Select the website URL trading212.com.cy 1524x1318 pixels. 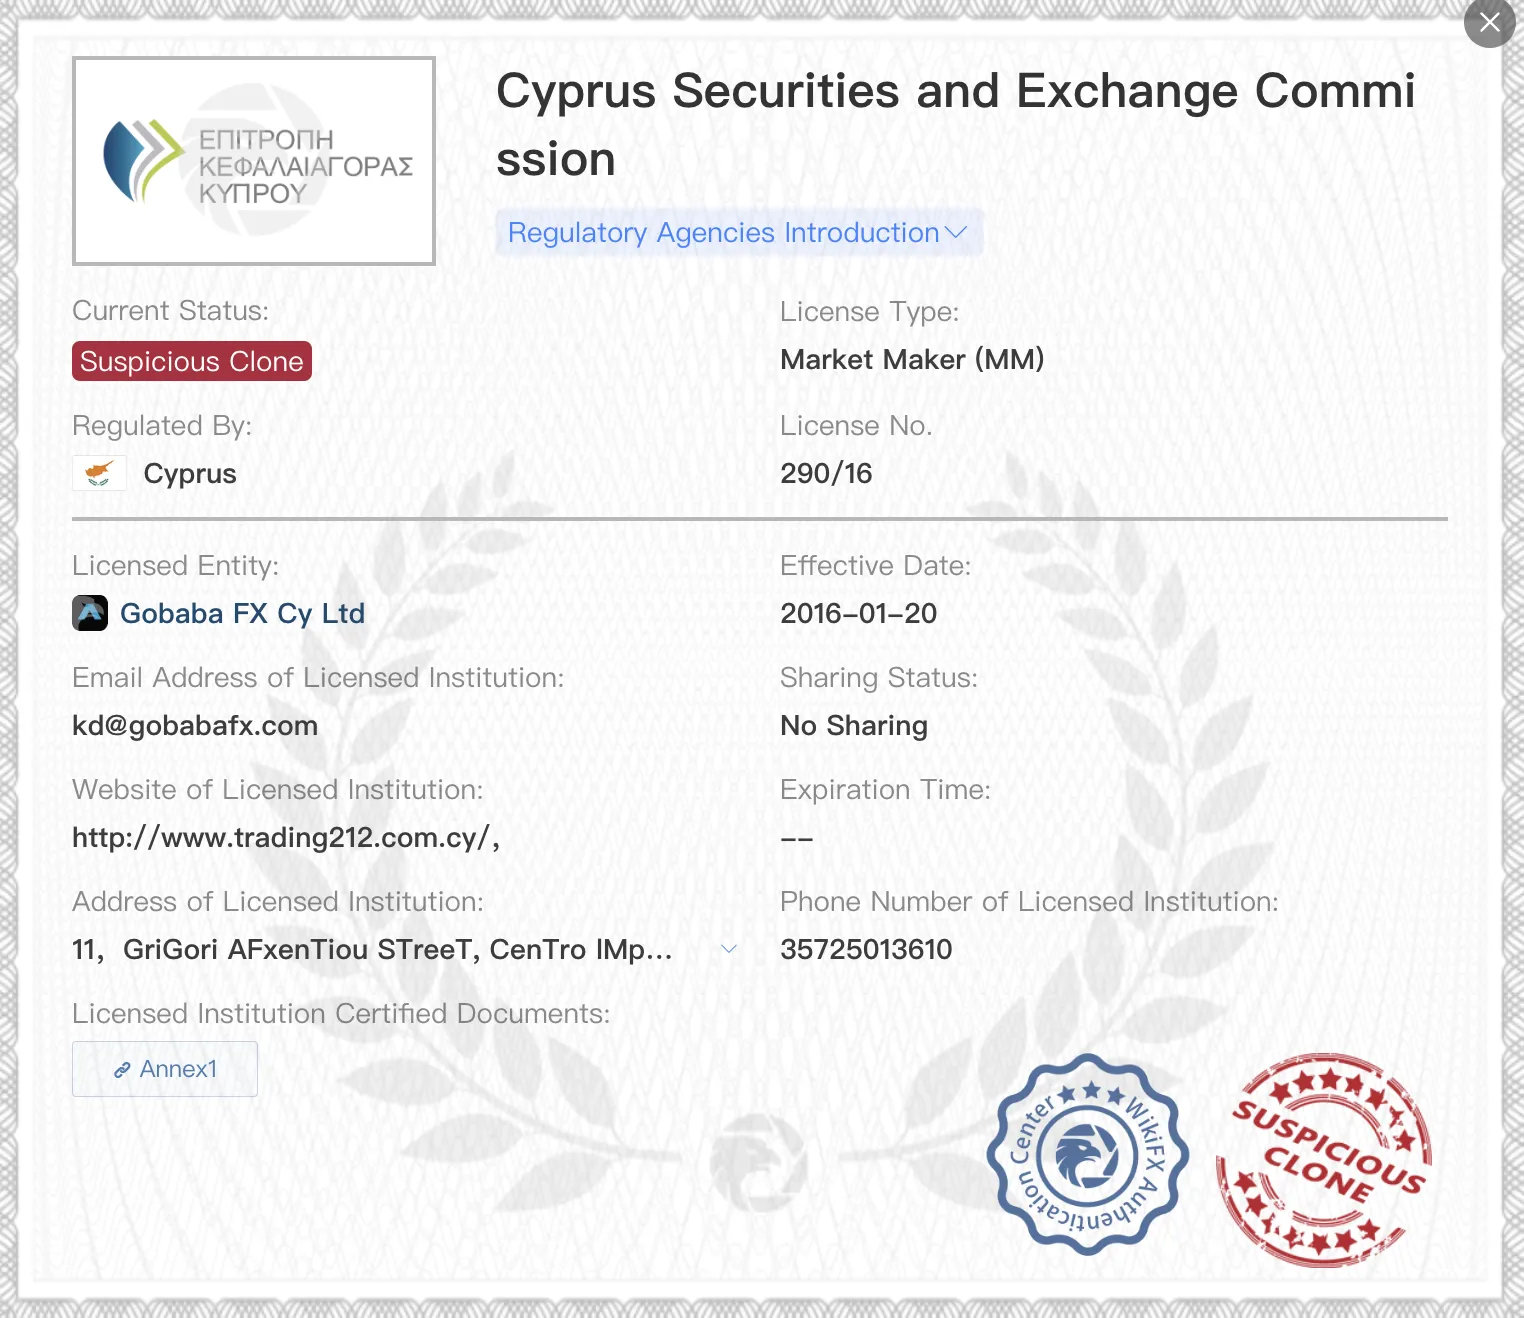[286, 837]
